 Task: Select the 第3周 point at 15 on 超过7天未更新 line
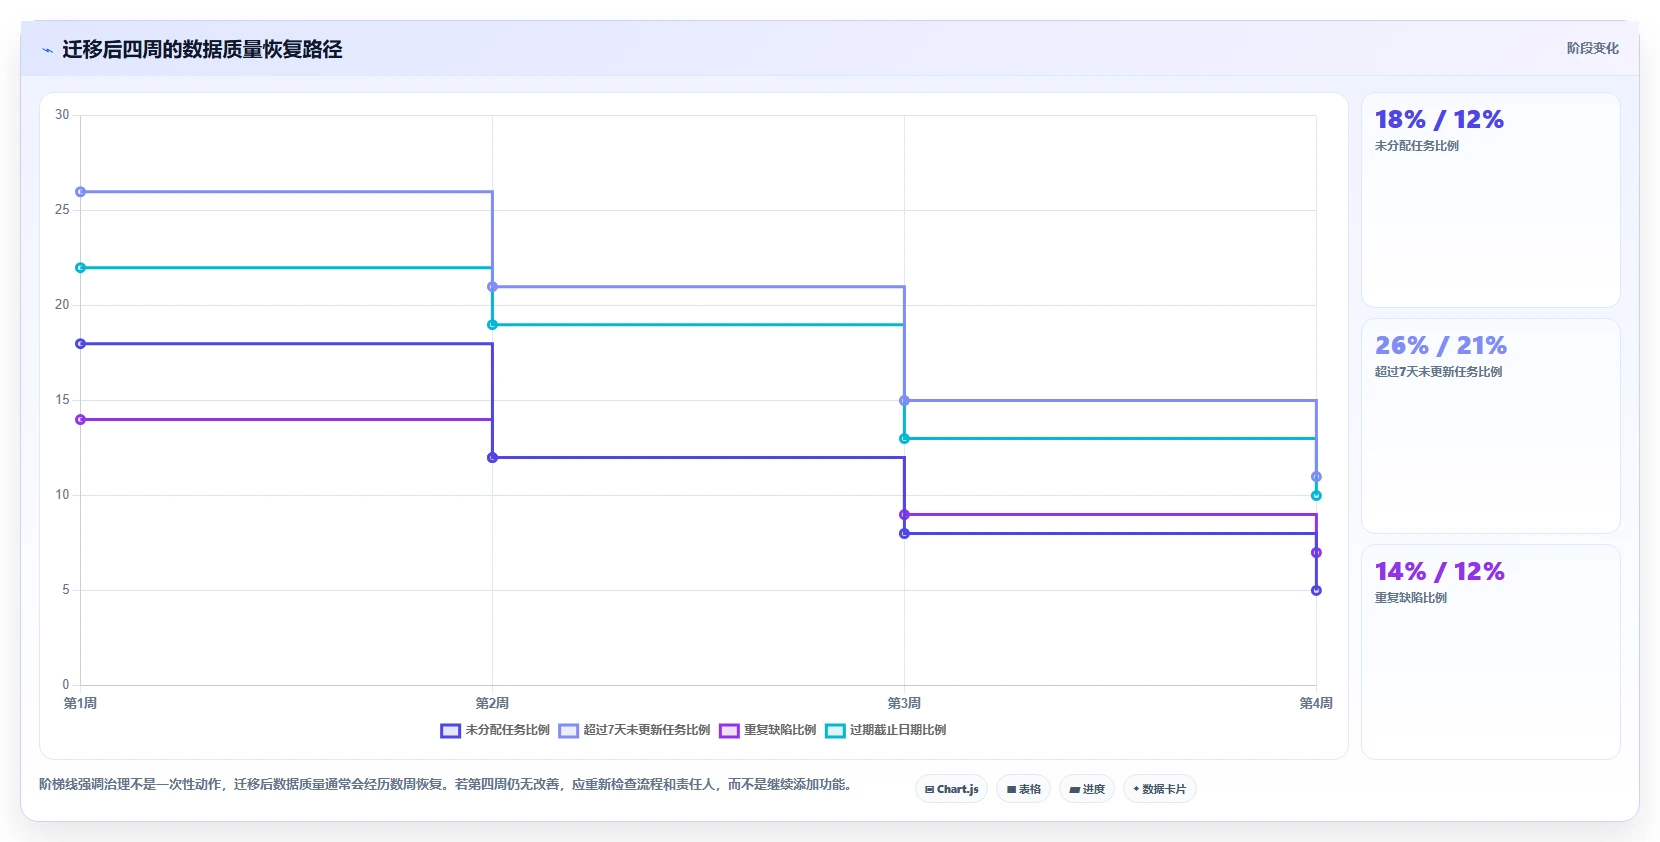pos(904,401)
